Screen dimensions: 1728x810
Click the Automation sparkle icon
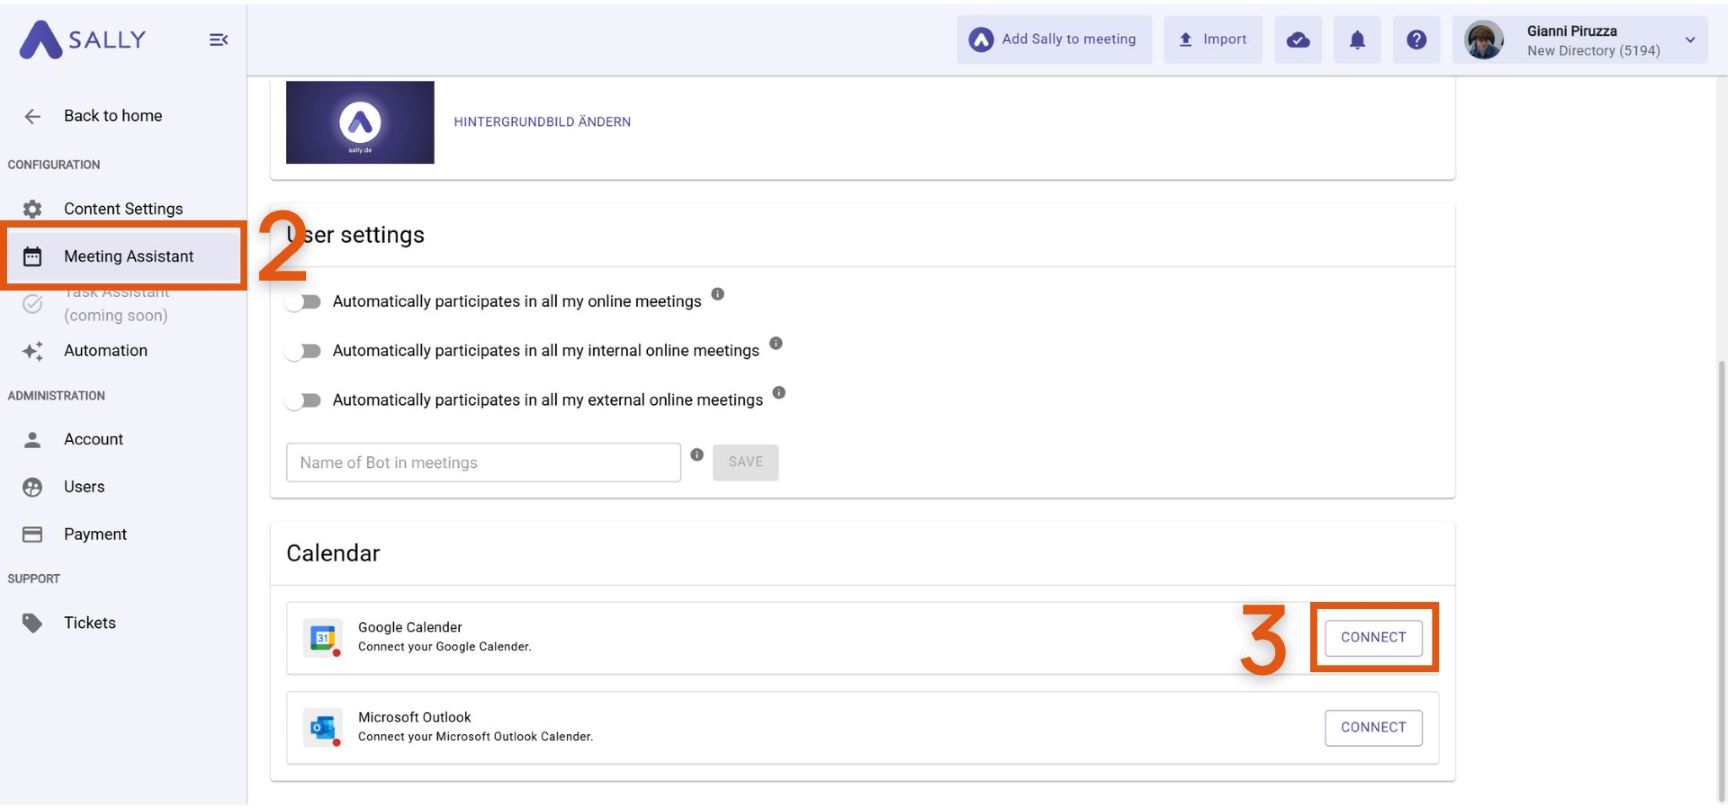pos(33,351)
